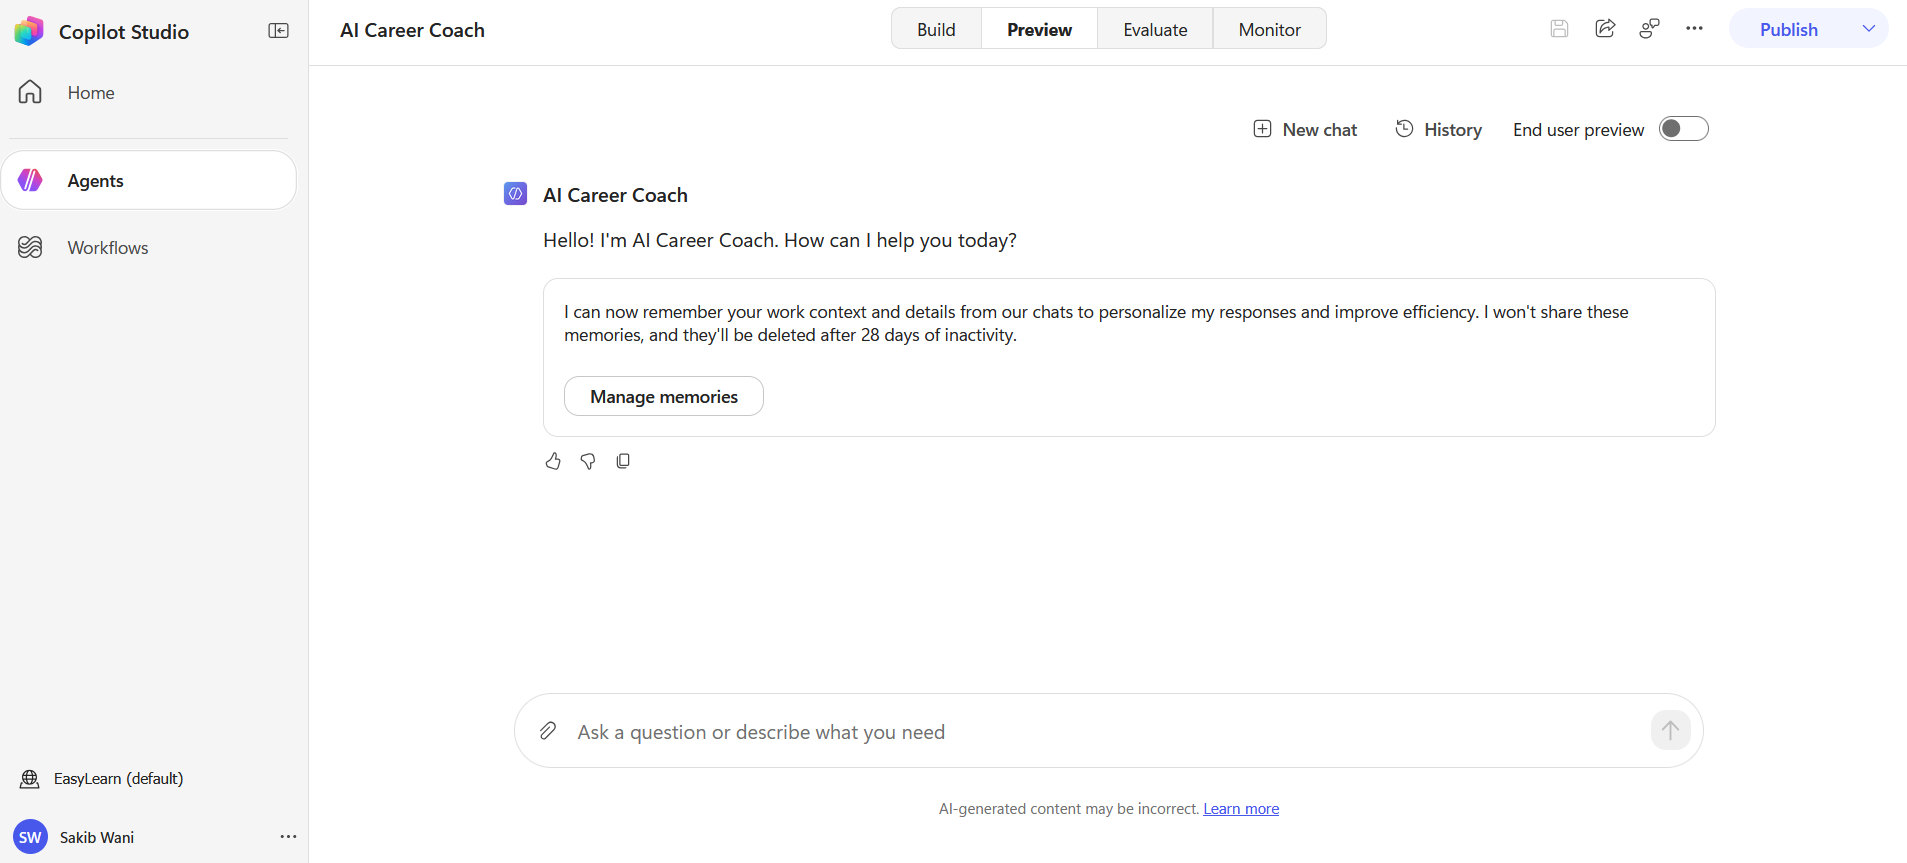The image size is (1907, 863).
Task: Click the Copilot Studio logo icon
Action: pyautogui.click(x=29, y=31)
